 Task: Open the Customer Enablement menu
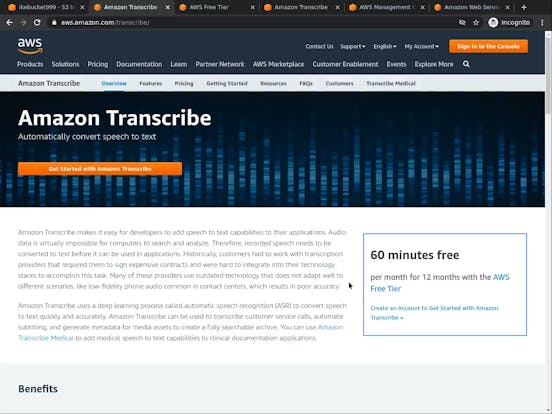coord(345,64)
